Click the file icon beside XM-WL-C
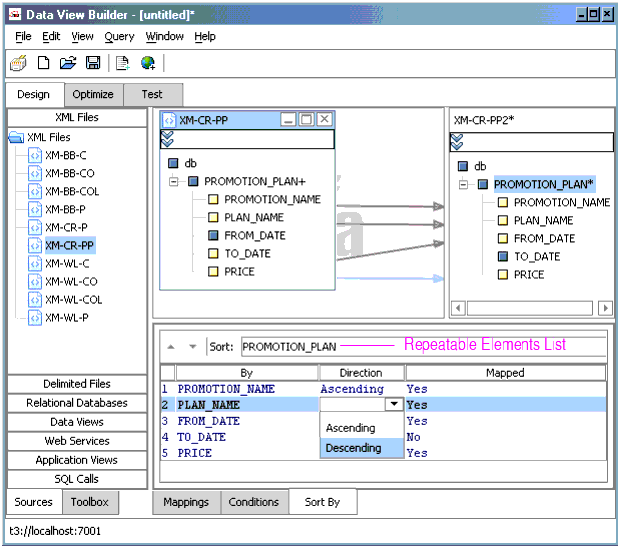Image resolution: width=620 pixels, height=547 pixels. coord(35,263)
